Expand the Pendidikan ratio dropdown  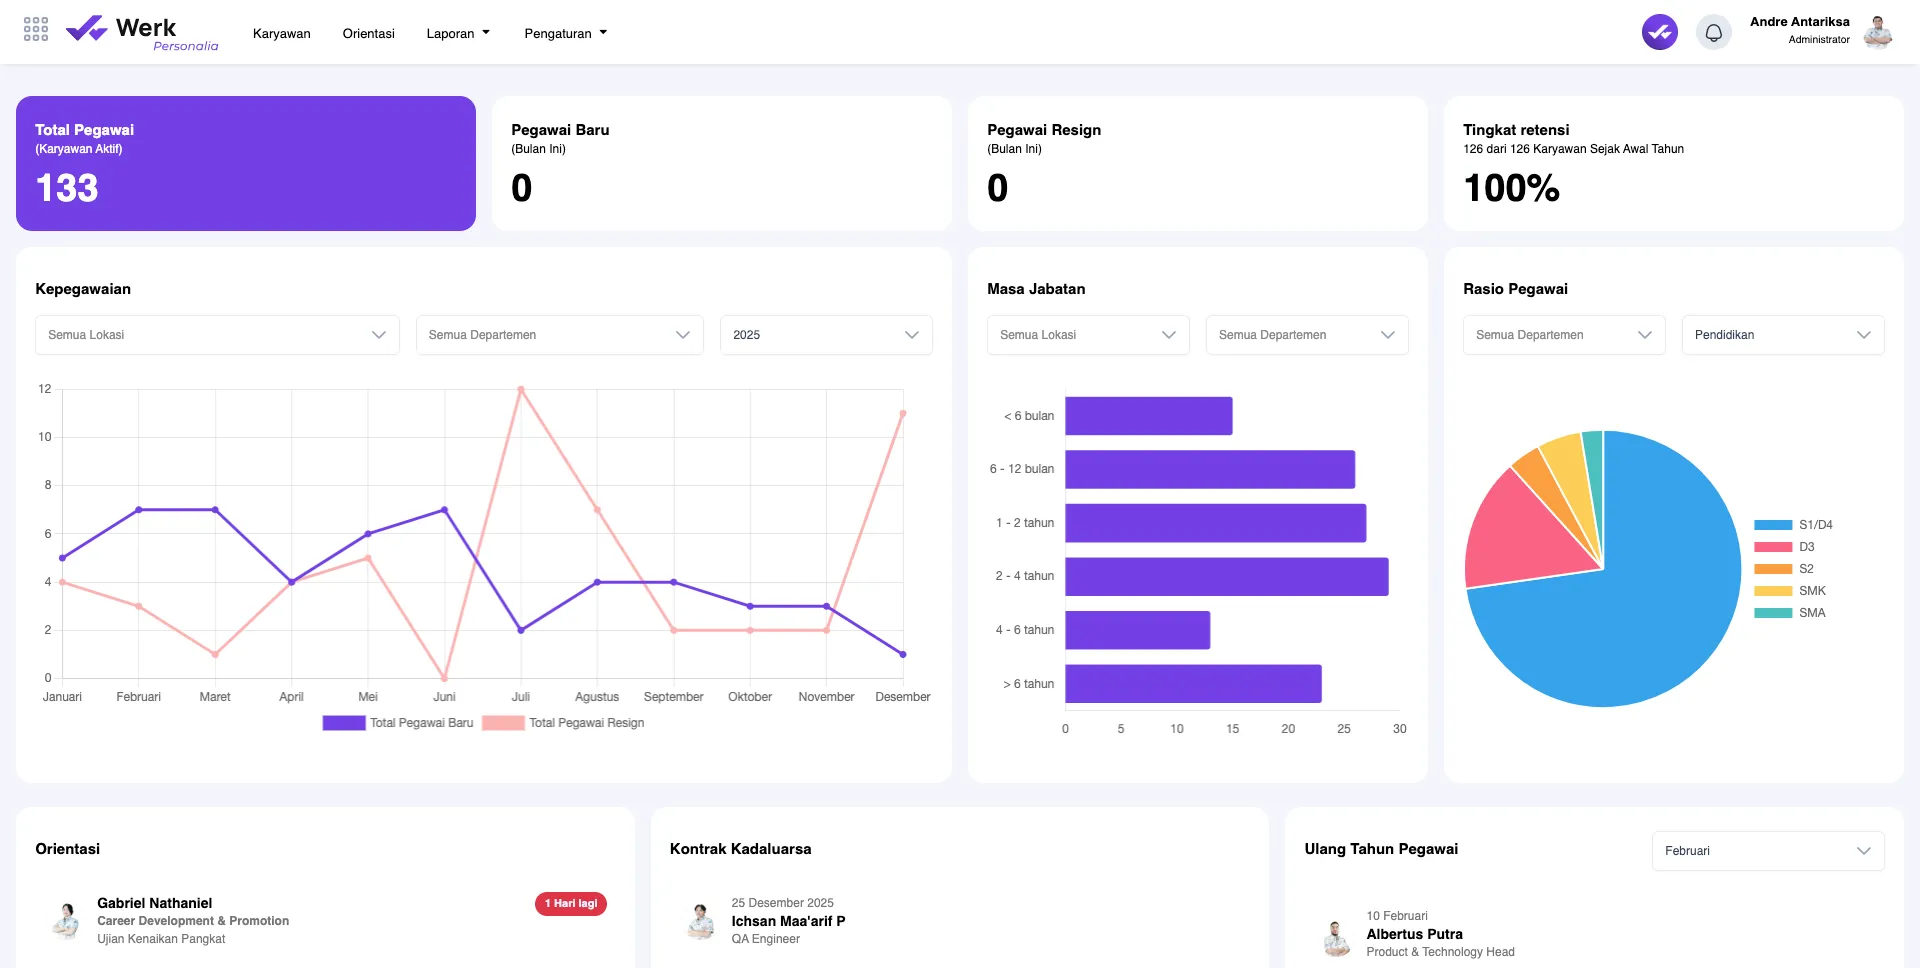click(x=1782, y=335)
